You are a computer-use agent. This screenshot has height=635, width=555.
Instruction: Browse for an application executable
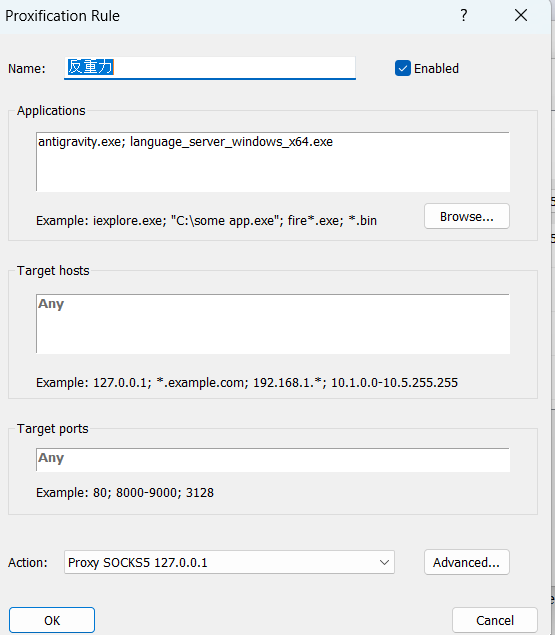tap(467, 216)
